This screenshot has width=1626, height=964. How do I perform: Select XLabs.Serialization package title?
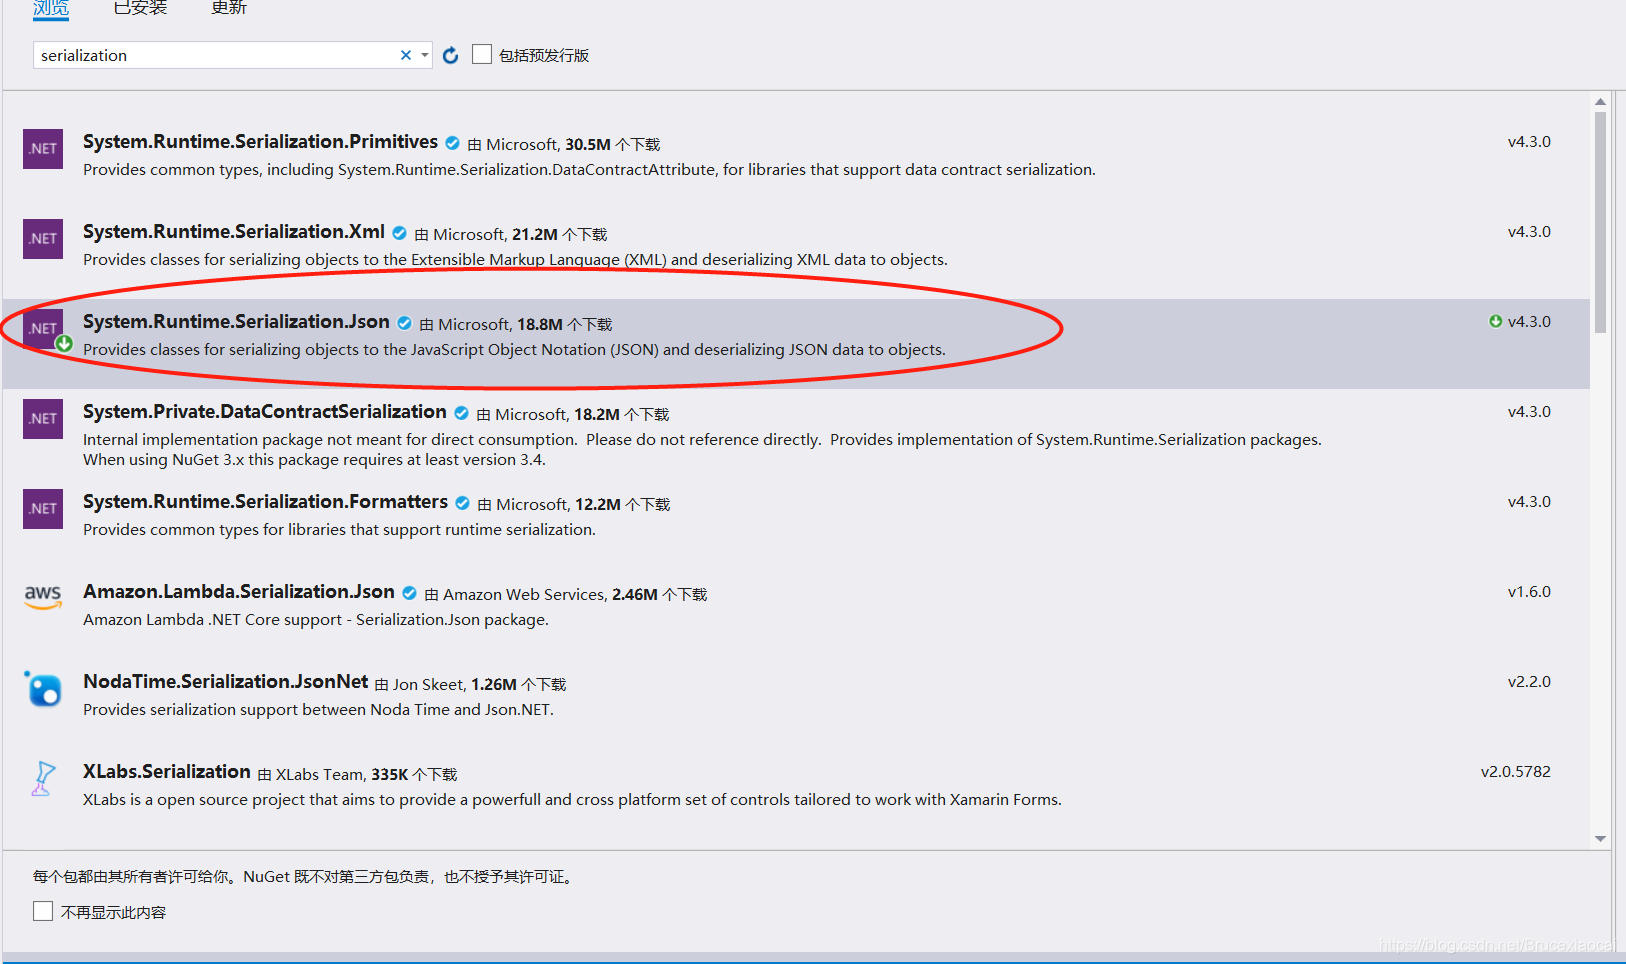tap(167, 772)
